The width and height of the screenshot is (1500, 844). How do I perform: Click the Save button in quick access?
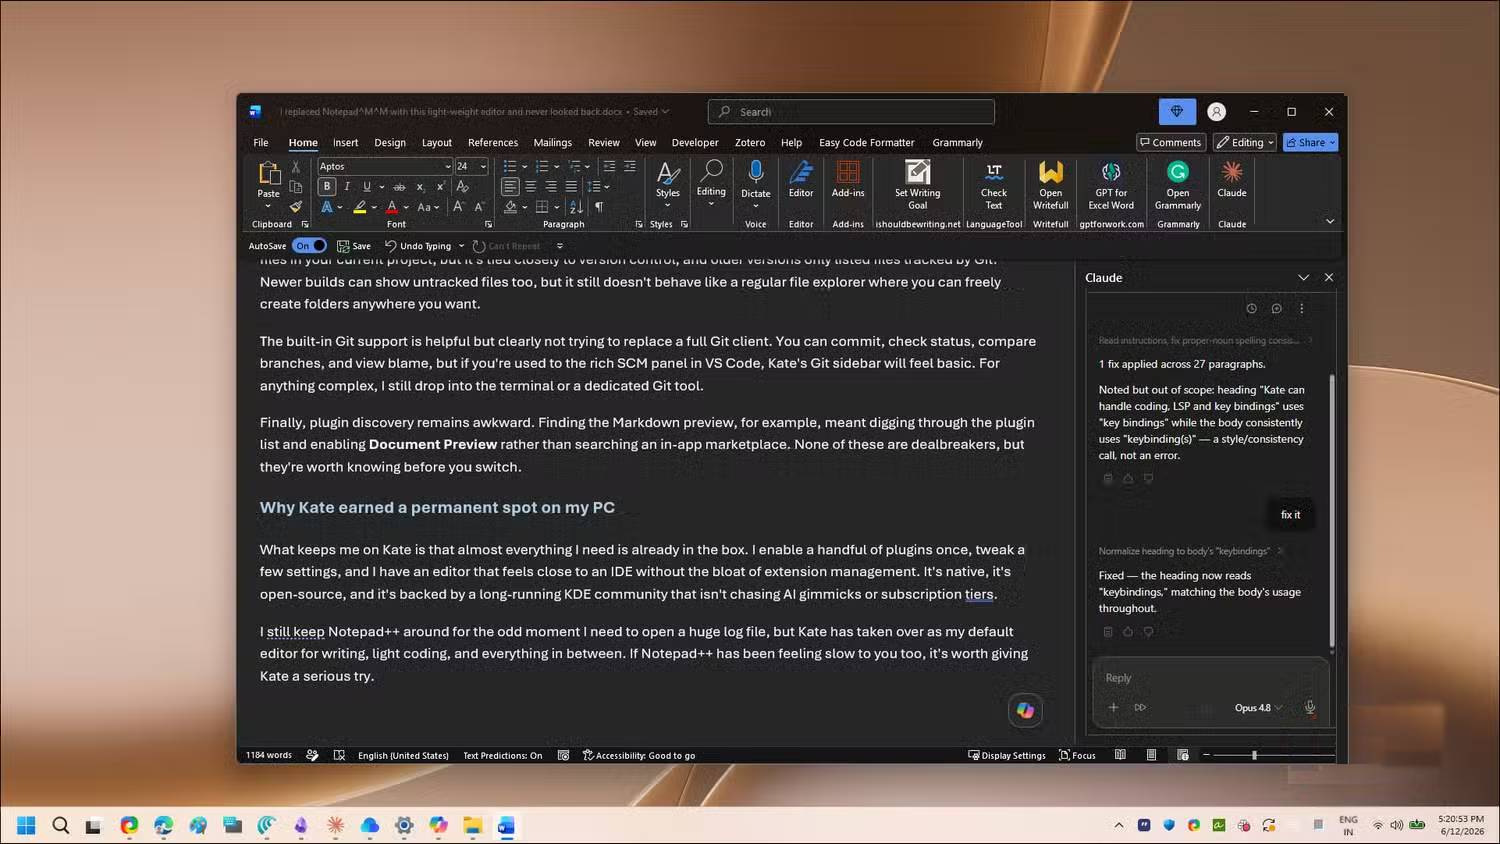(354, 246)
